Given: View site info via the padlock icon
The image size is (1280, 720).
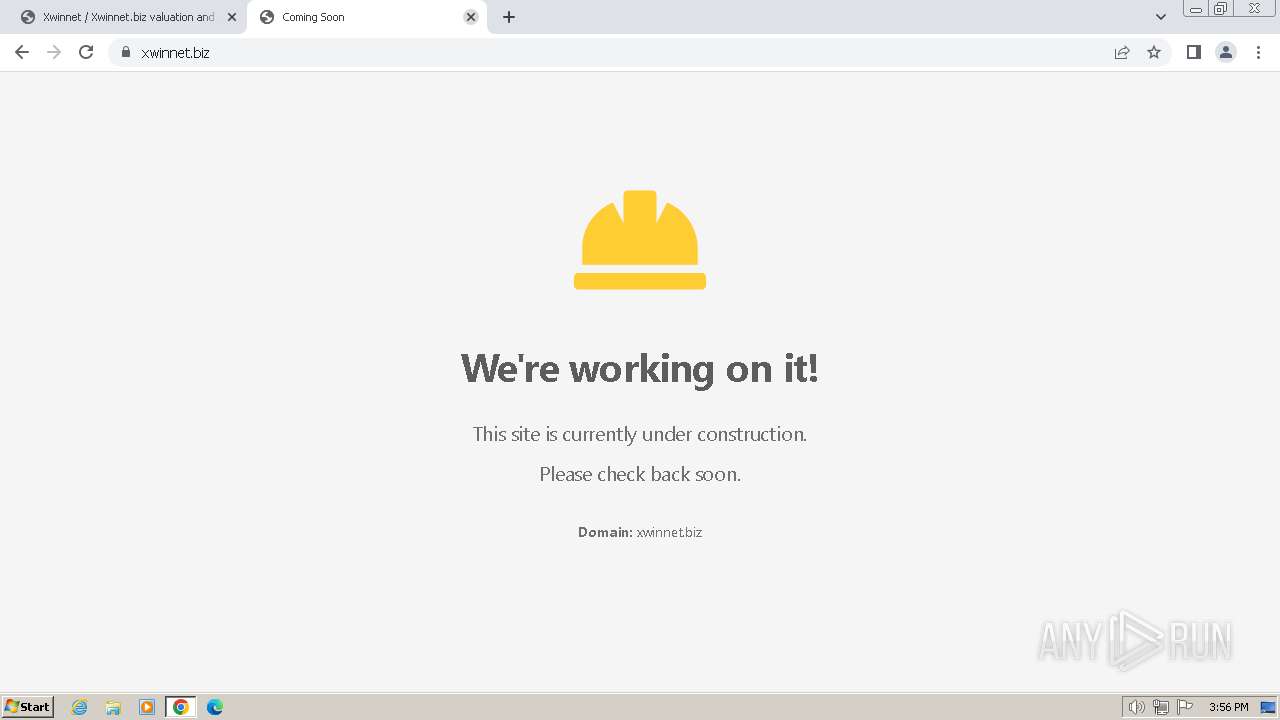Looking at the screenshot, I should pyautogui.click(x=126, y=52).
